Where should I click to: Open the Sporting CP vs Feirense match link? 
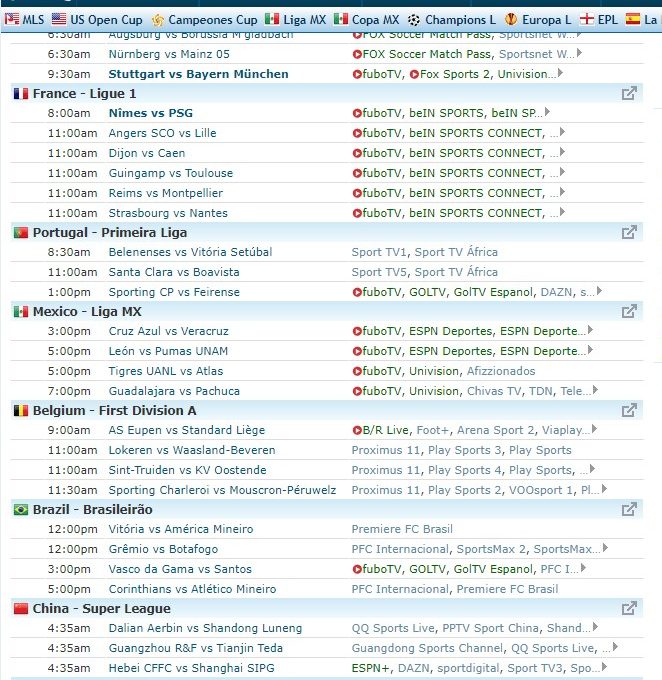point(174,292)
